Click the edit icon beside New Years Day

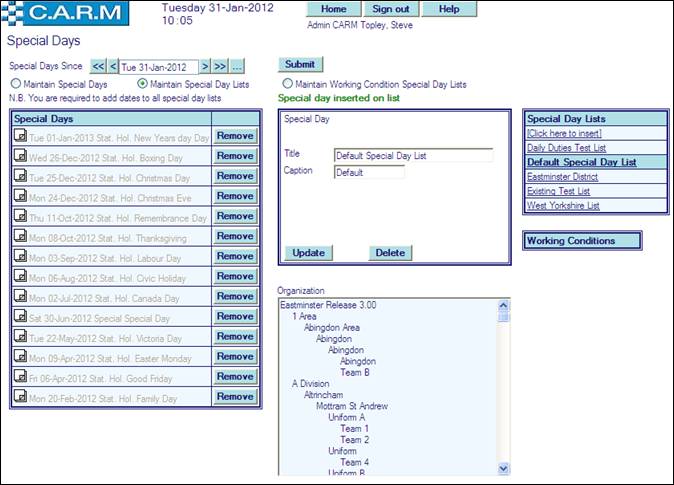(20, 137)
